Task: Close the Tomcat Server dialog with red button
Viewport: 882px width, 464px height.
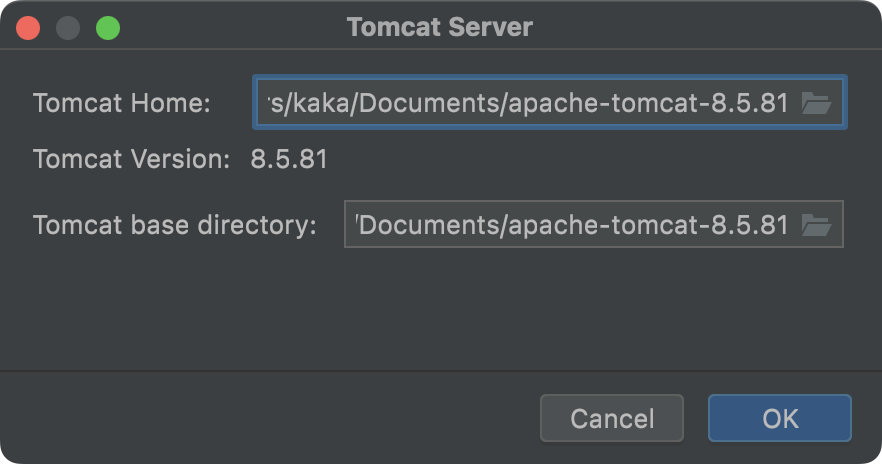Action: [28, 28]
